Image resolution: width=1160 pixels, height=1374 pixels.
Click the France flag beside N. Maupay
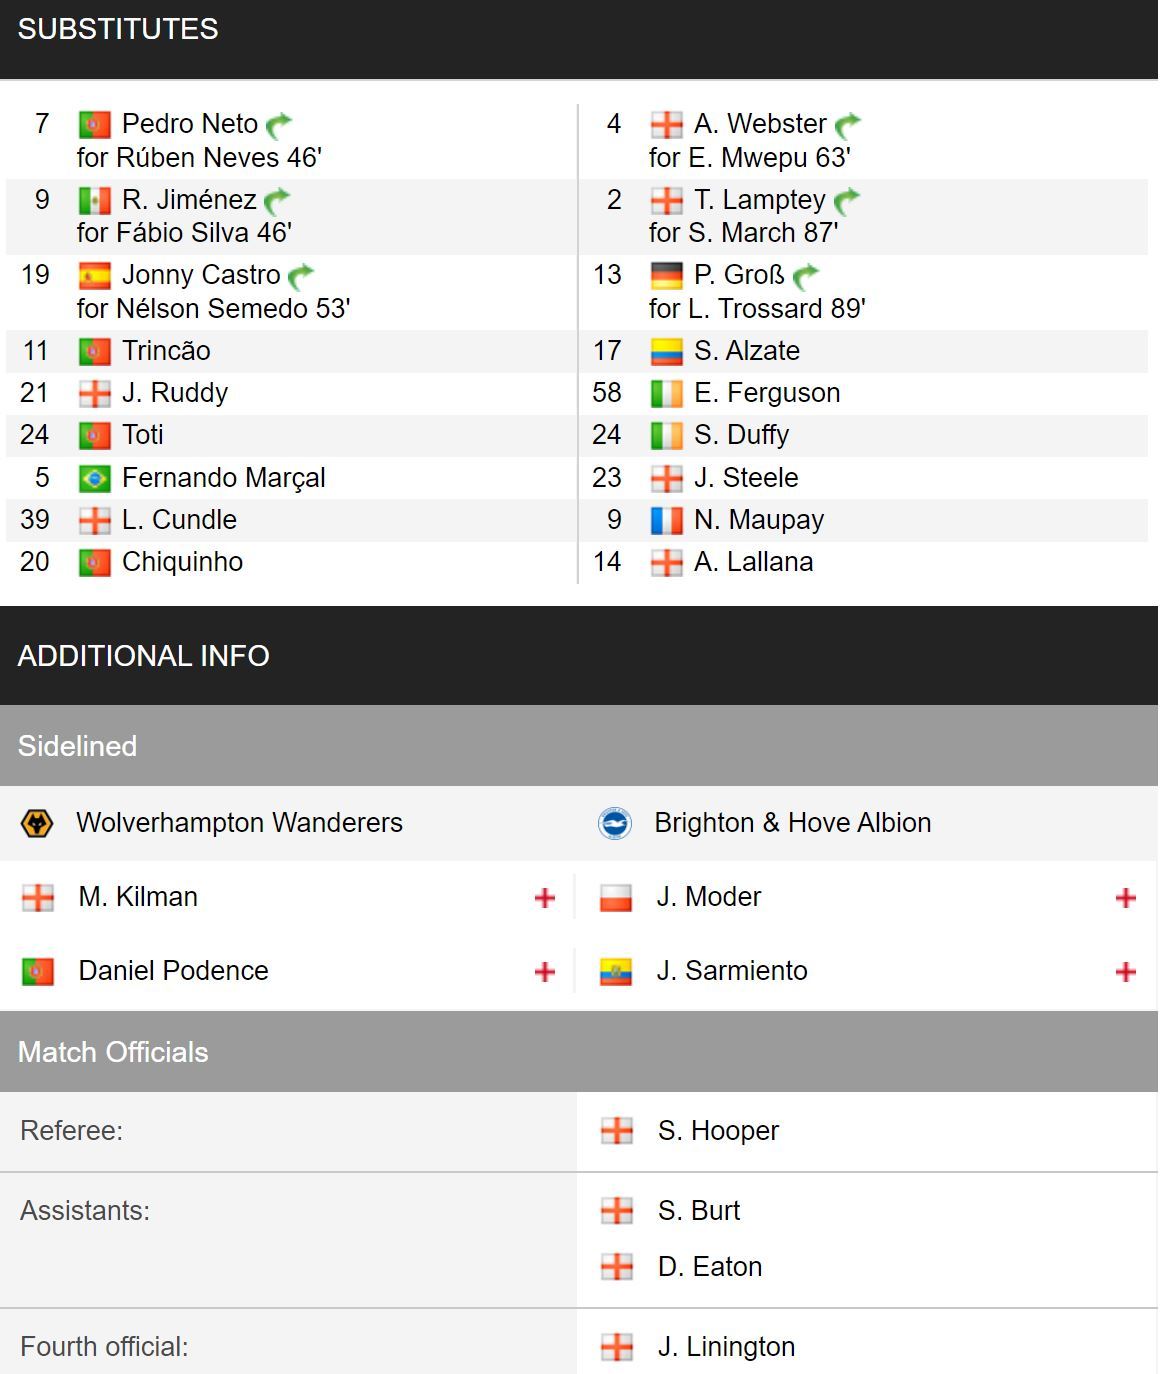click(666, 521)
